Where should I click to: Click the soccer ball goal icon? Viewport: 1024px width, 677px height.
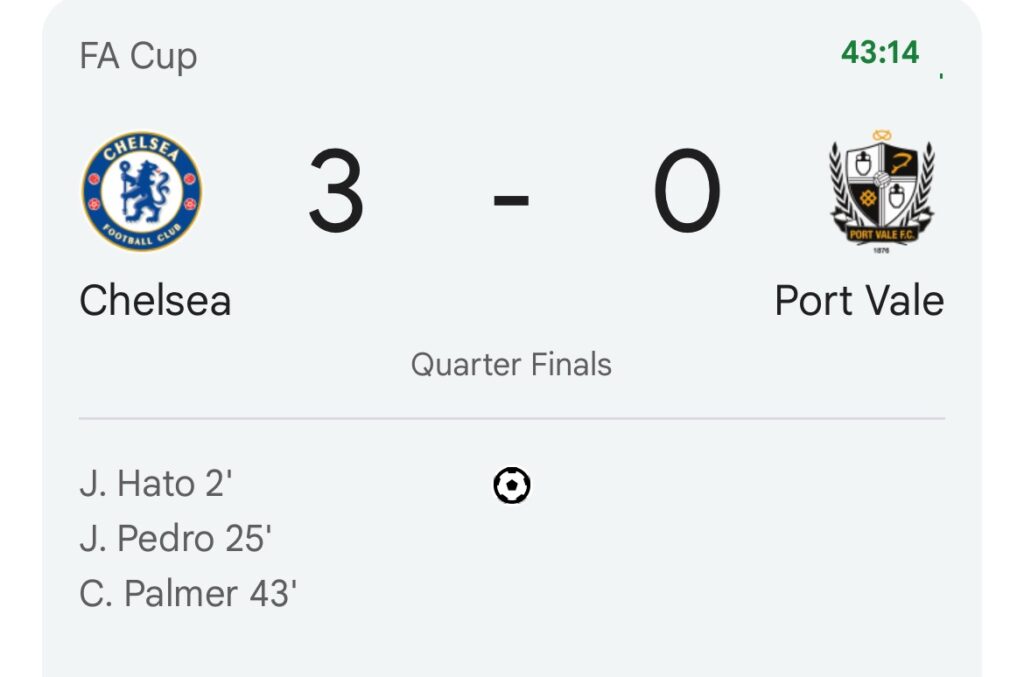512,486
